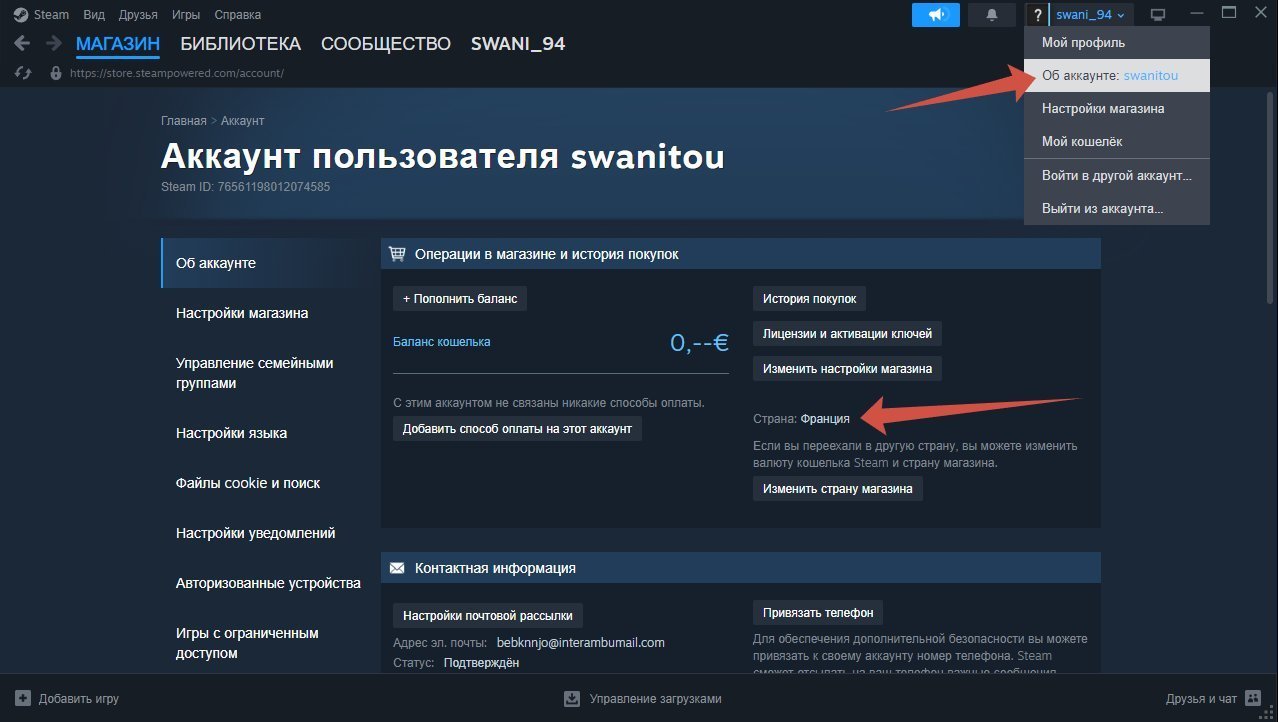Viewport: 1278px width, 722px height.
Task: Click the question mark help icon
Action: (1038, 15)
